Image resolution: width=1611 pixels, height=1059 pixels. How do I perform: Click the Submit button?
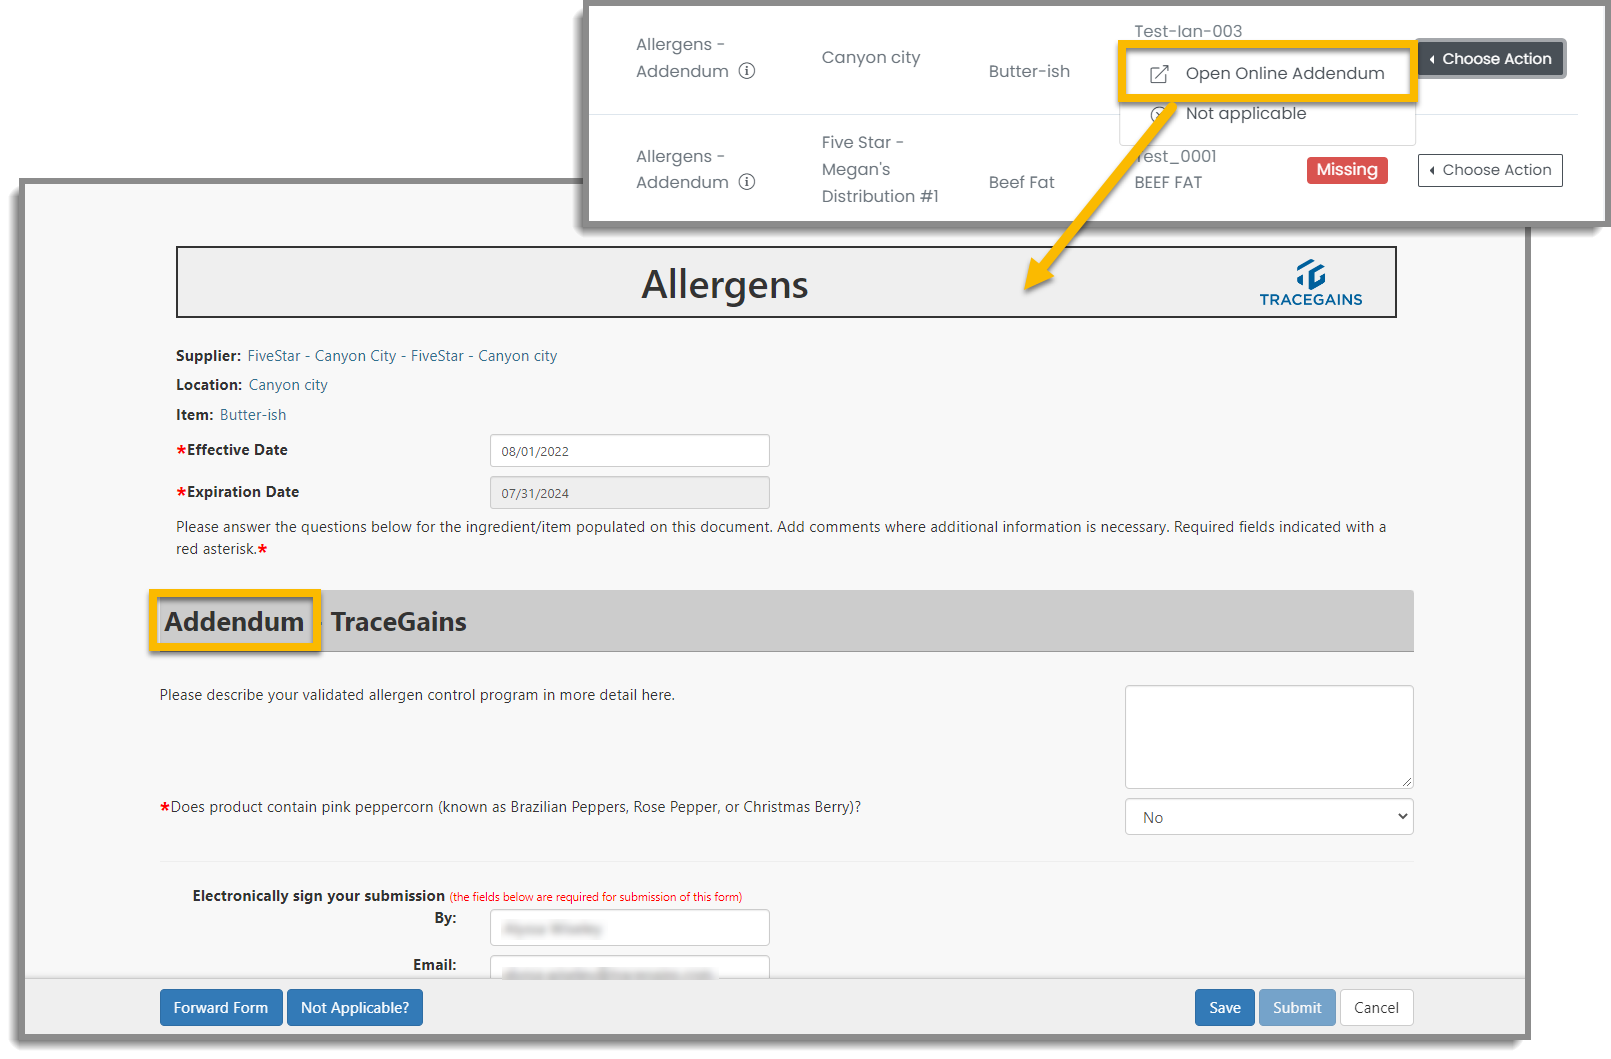(1297, 1008)
